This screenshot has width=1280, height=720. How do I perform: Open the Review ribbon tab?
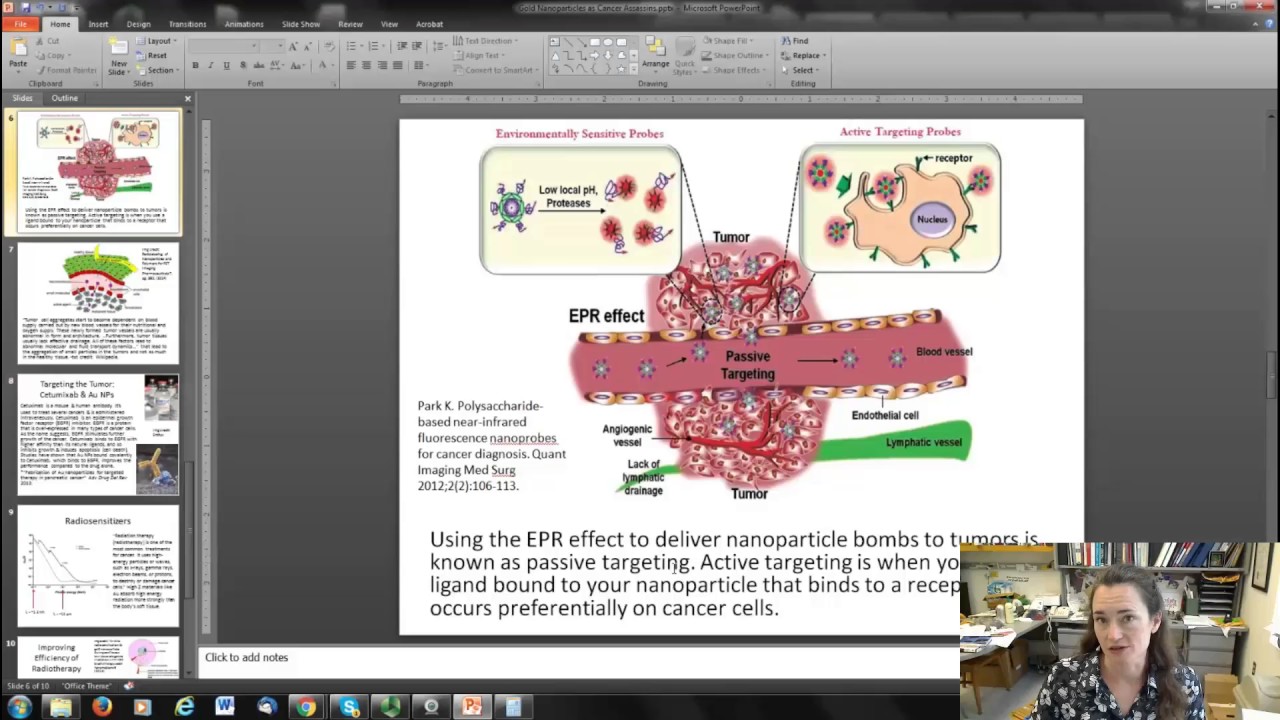(x=350, y=24)
